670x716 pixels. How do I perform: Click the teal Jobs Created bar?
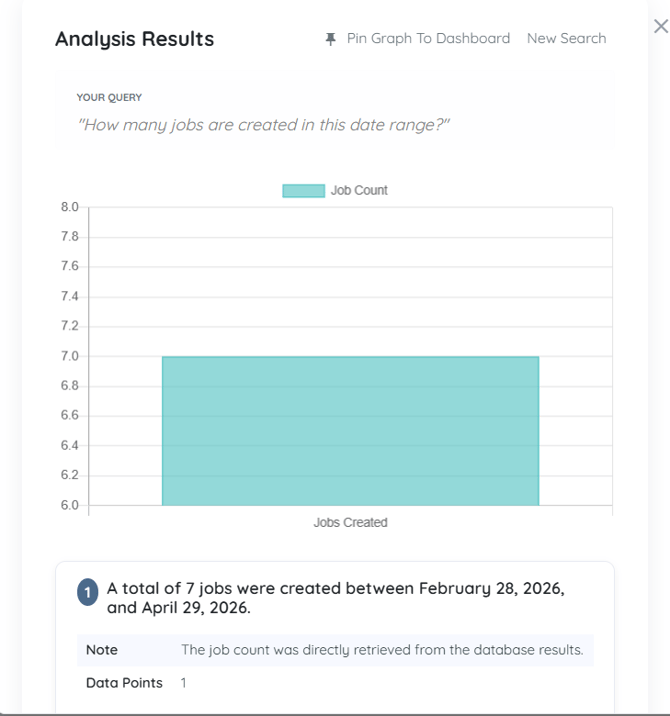[350, 430]
